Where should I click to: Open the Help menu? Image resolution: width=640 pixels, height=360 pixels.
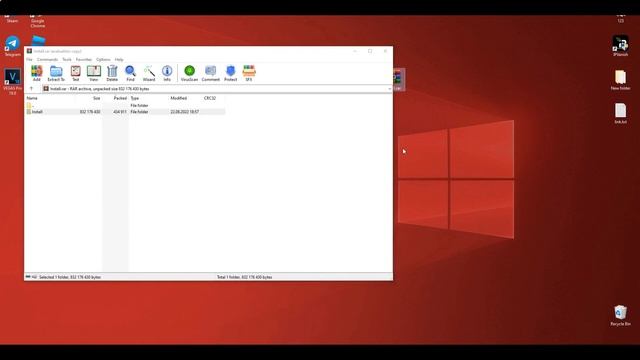tap(119, 60)
